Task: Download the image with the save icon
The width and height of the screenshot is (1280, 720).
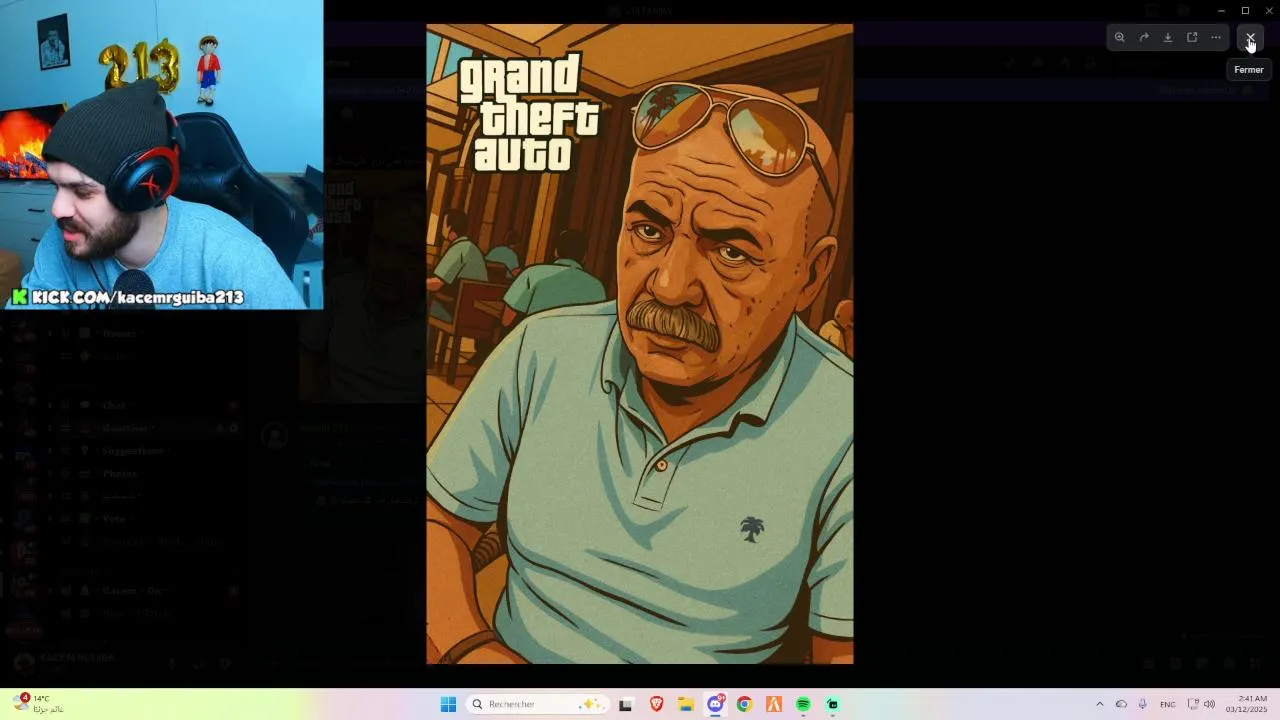Action: click(1168, 38)
